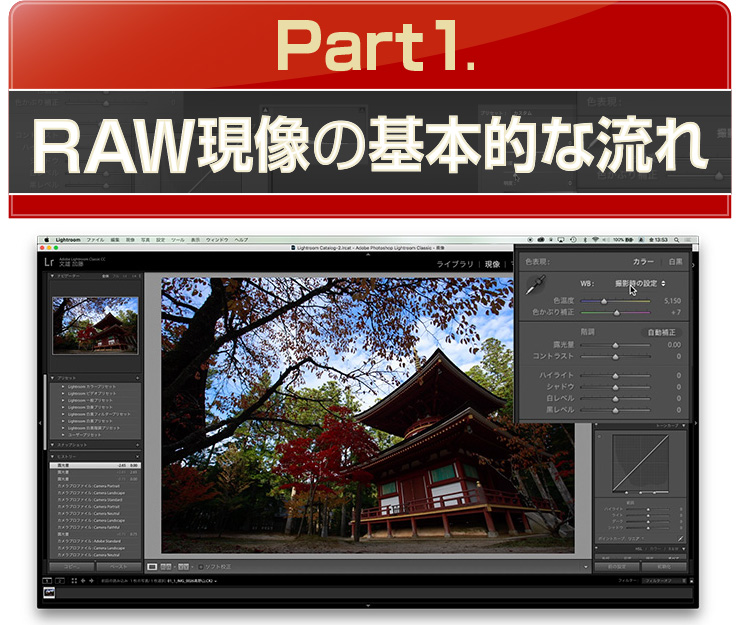The image size is (740, 625).
Task: Open the フィルターオフ filter dropdown
Action: pos(664,581)
